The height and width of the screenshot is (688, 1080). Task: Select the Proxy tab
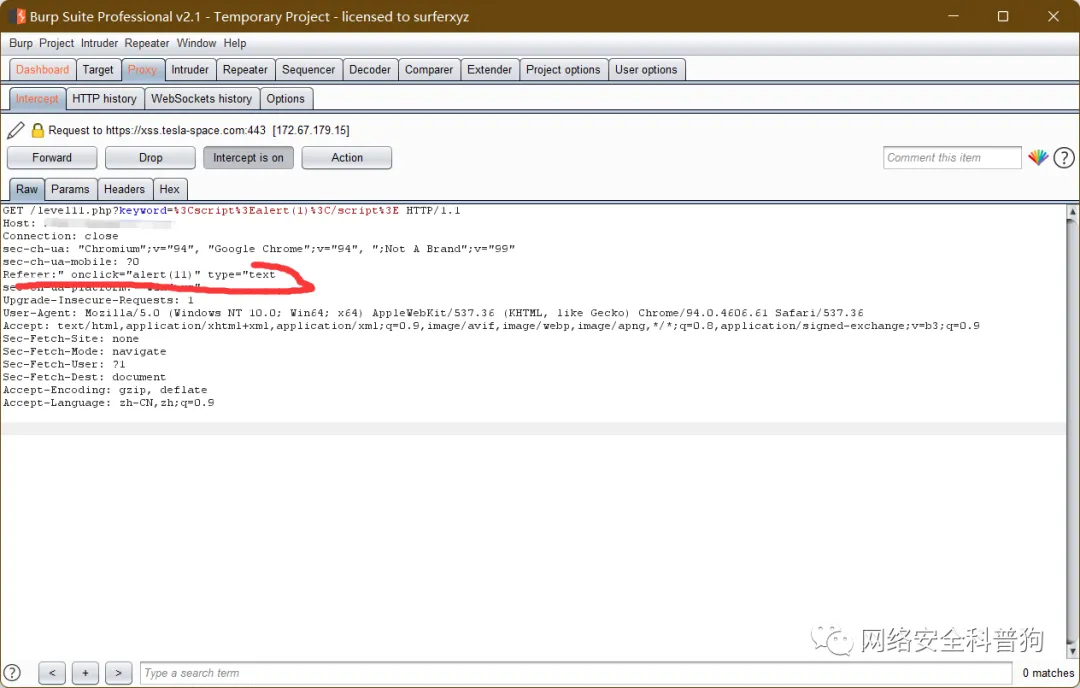(x=143, y=70)
